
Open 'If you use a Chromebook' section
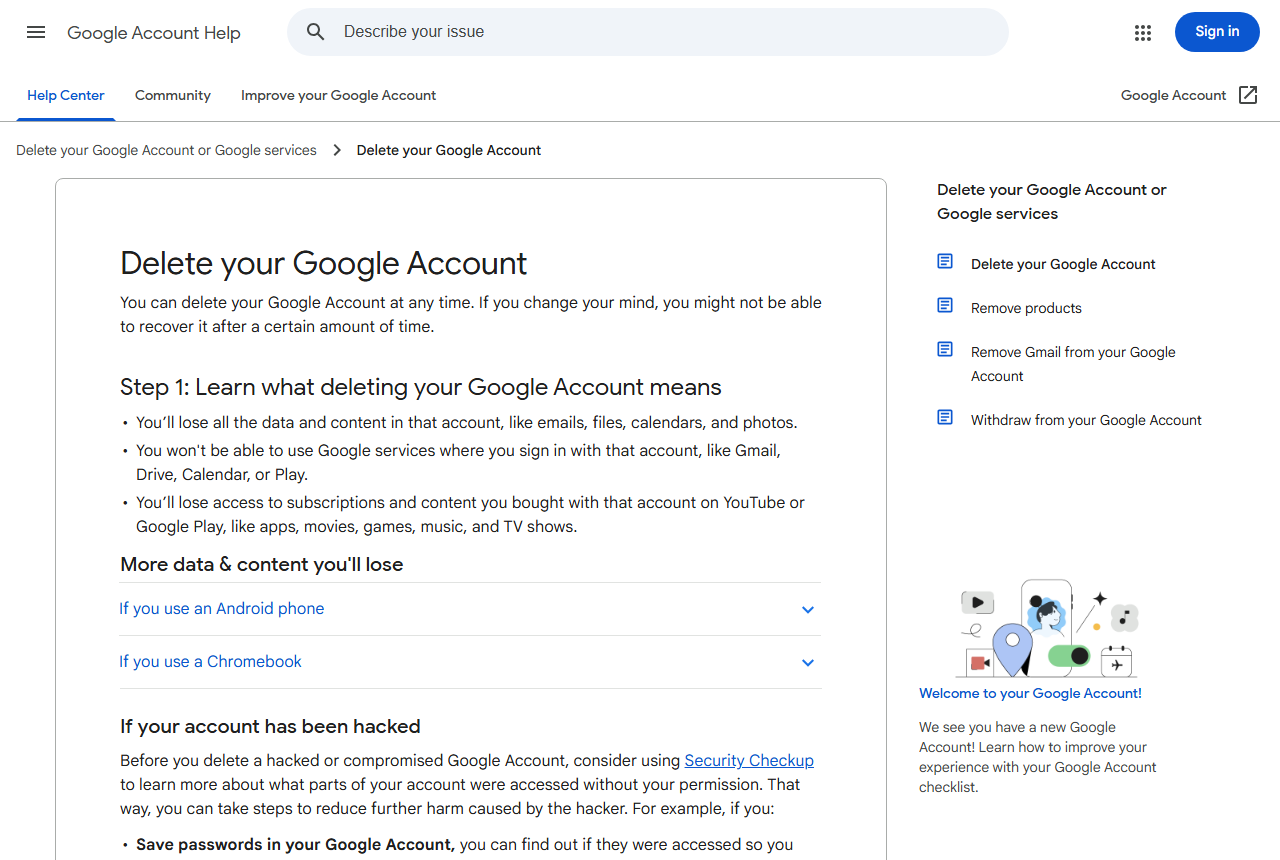pos(470,662)
